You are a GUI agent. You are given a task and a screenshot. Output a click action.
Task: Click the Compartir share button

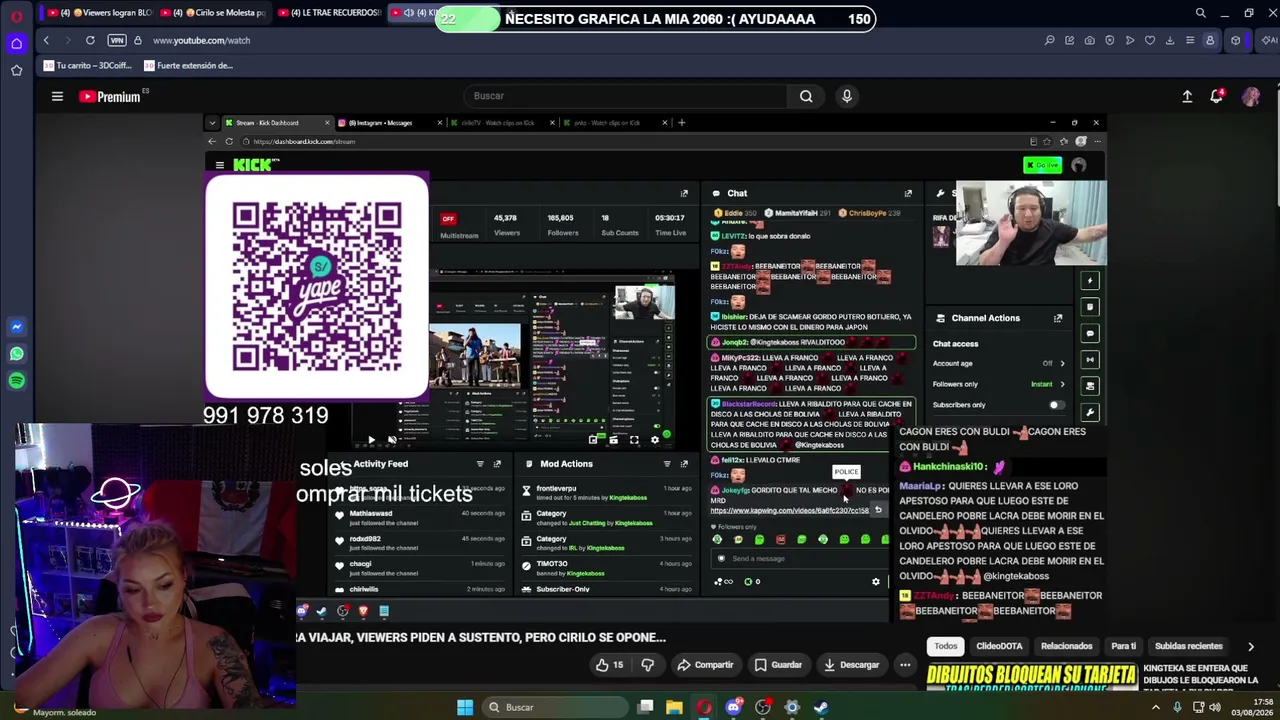pos(704,665)
